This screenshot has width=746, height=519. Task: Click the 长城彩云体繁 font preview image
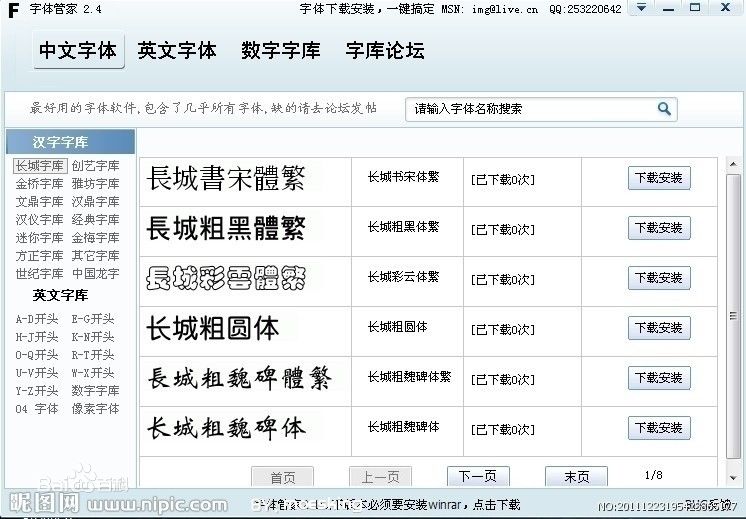226,277
